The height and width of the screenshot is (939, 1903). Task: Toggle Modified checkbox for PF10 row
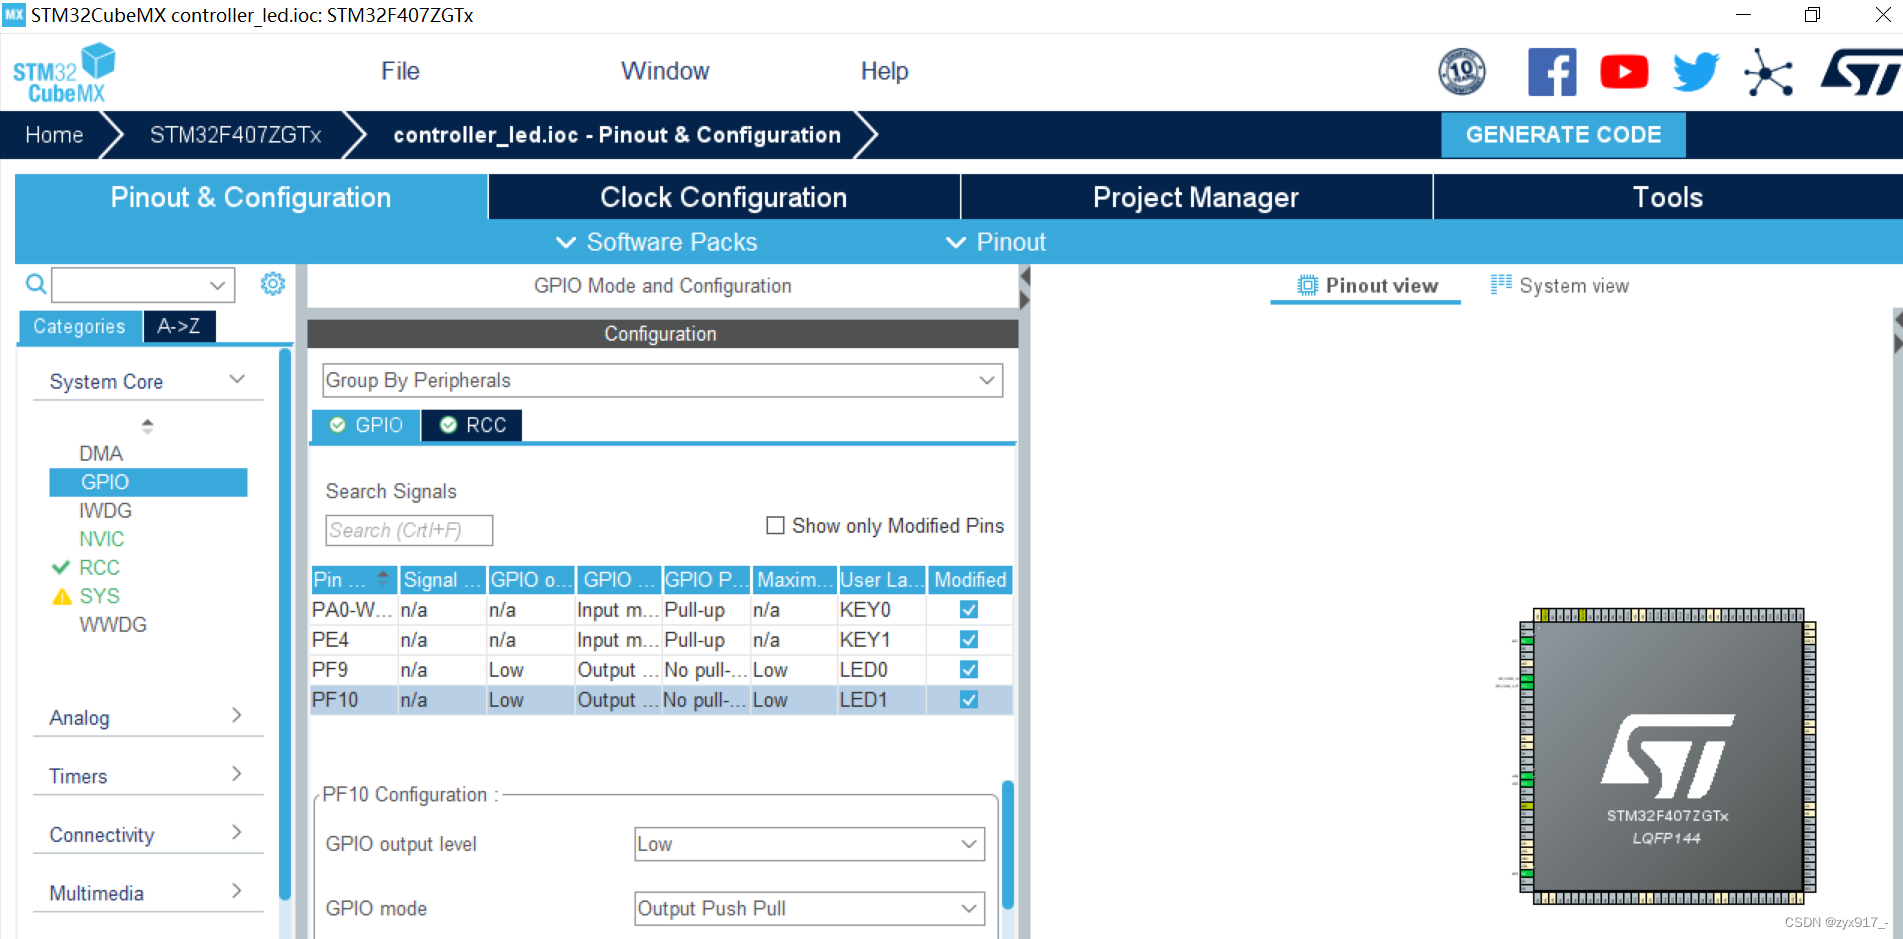(x=969, y=699)
